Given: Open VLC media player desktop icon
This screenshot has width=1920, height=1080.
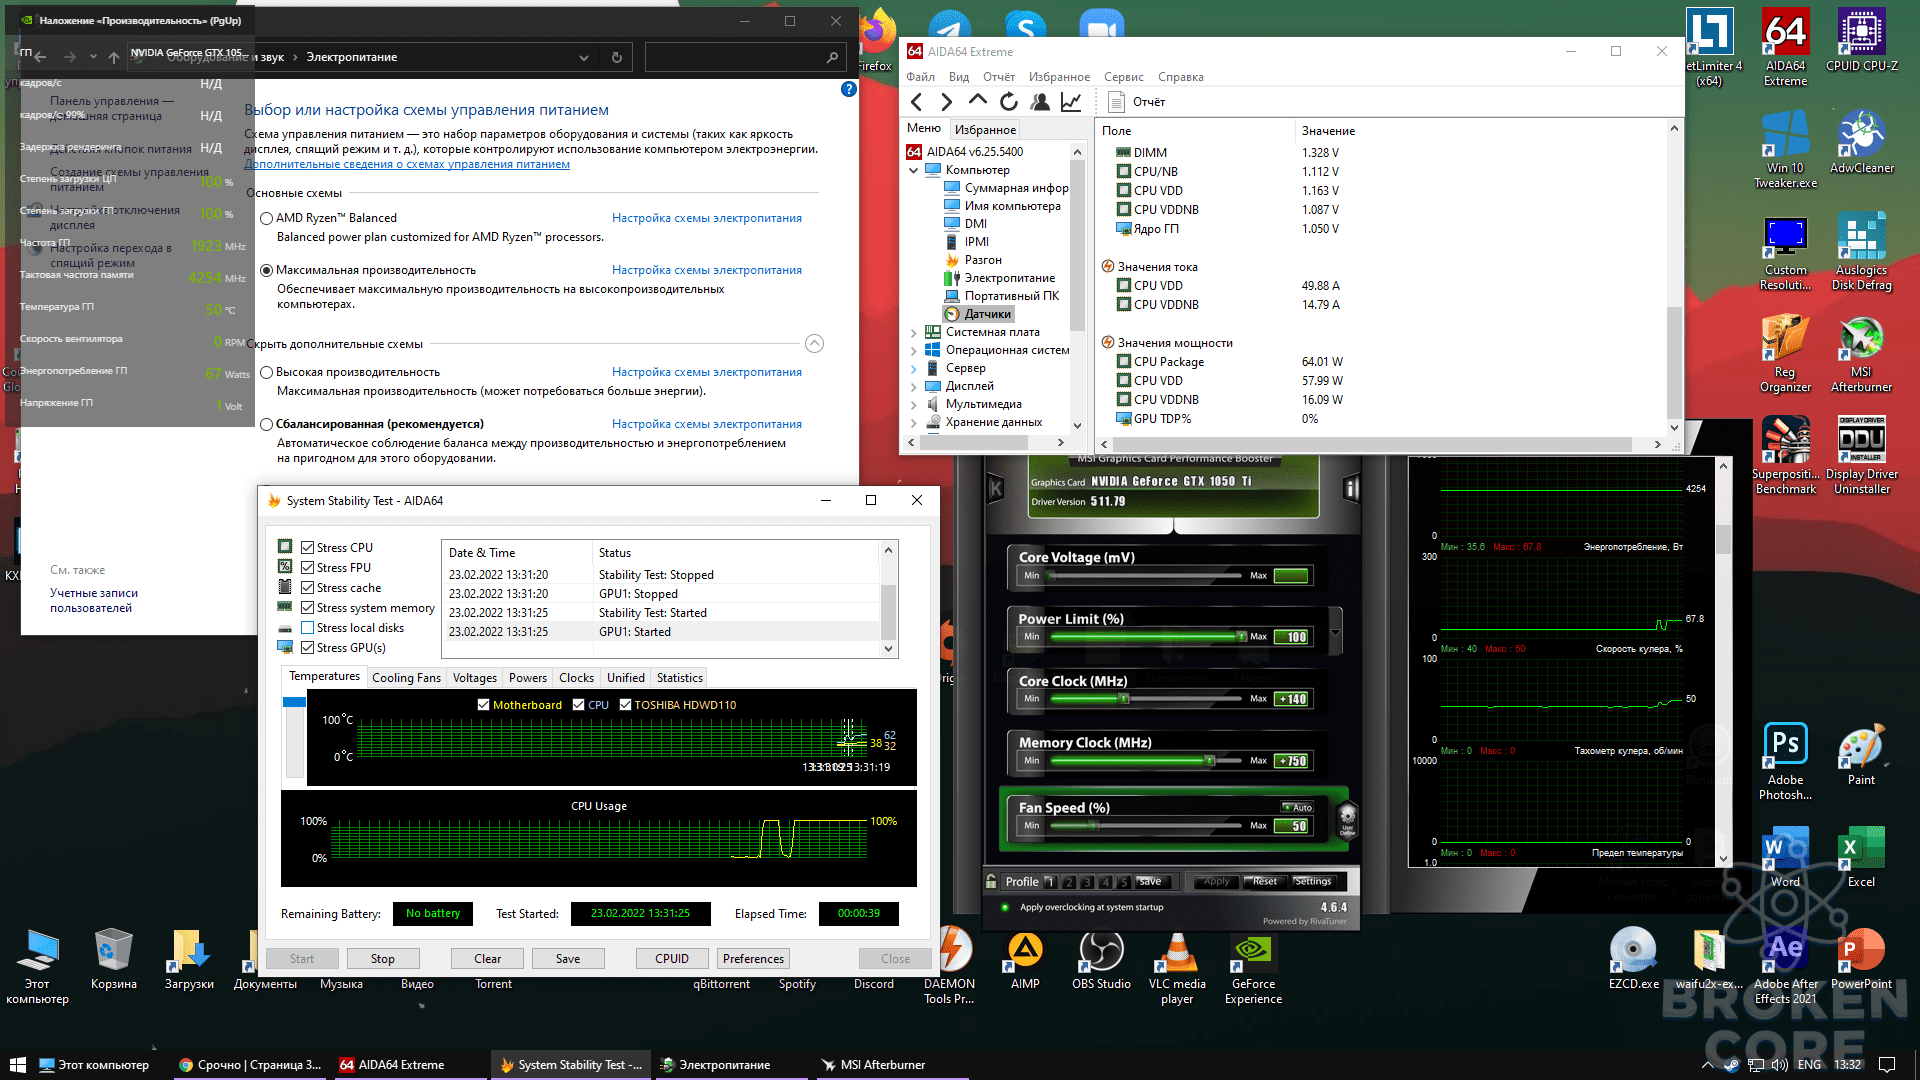Looking at the screenshot, I should coord(1177,967).
